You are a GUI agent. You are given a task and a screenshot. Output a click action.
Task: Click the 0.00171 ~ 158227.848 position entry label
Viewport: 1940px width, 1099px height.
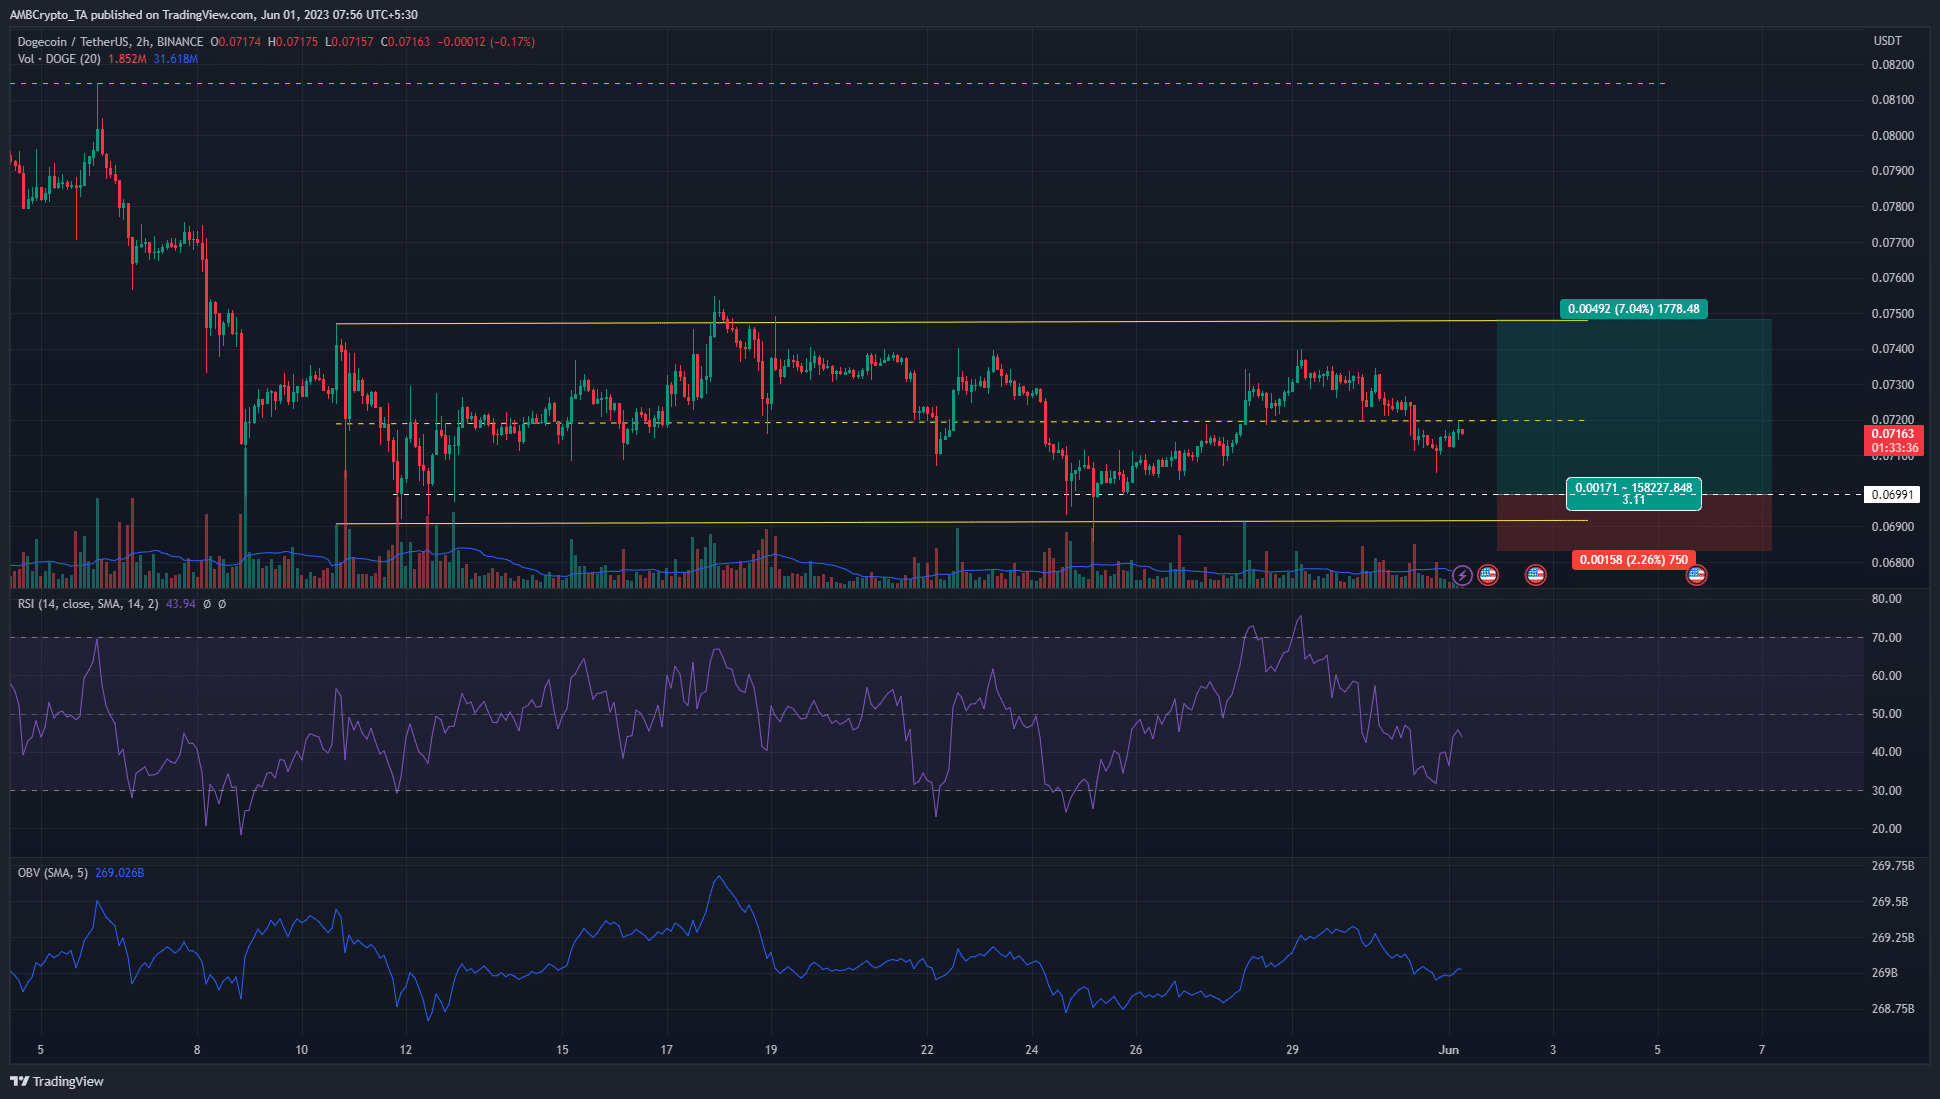[1634, 494]
